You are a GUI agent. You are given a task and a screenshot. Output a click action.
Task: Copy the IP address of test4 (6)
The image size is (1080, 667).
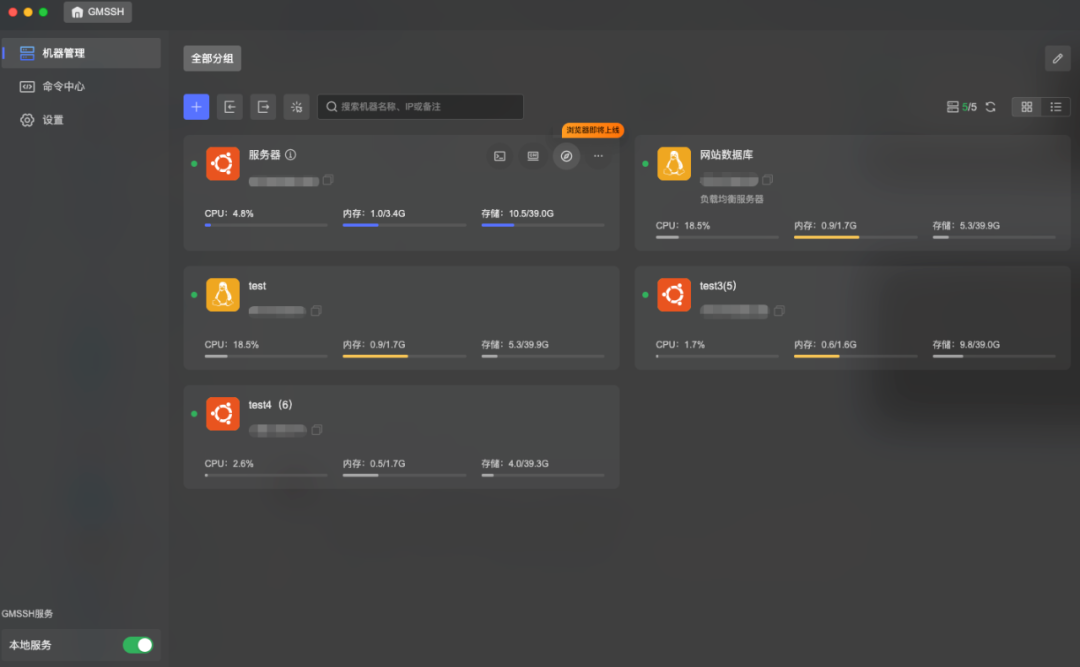pos(317,430)
